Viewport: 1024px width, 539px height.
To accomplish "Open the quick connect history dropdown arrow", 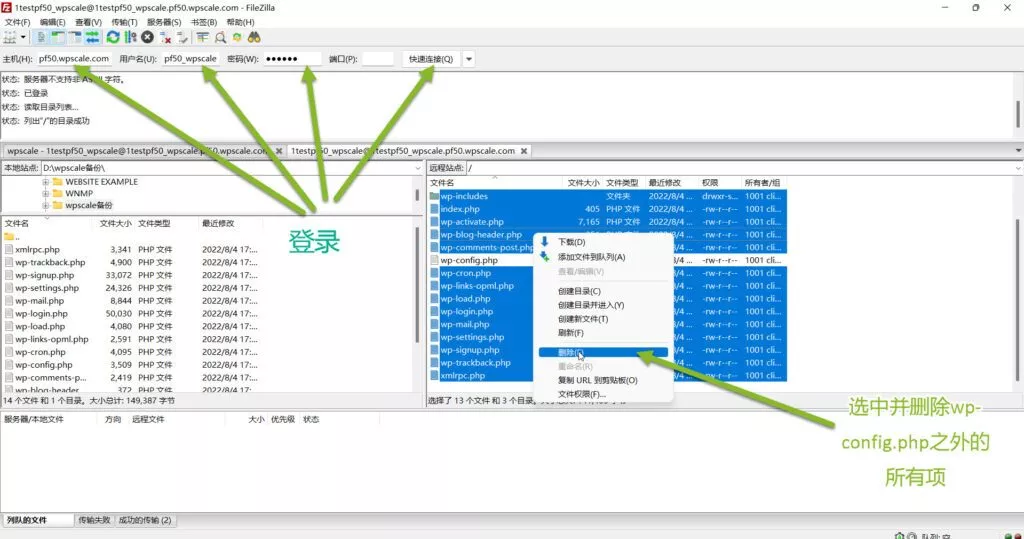I will [469, 59].
